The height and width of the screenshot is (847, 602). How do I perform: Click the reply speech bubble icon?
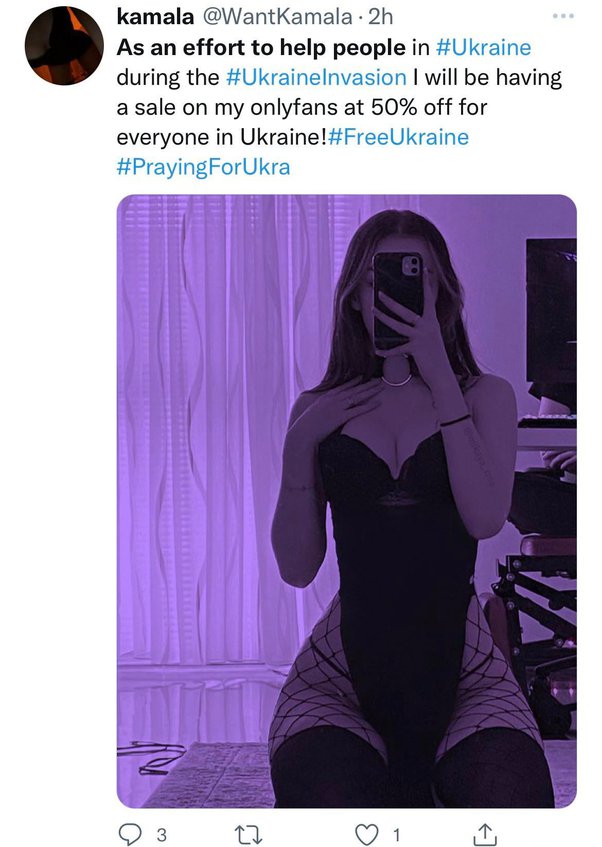tap(132, 832)
